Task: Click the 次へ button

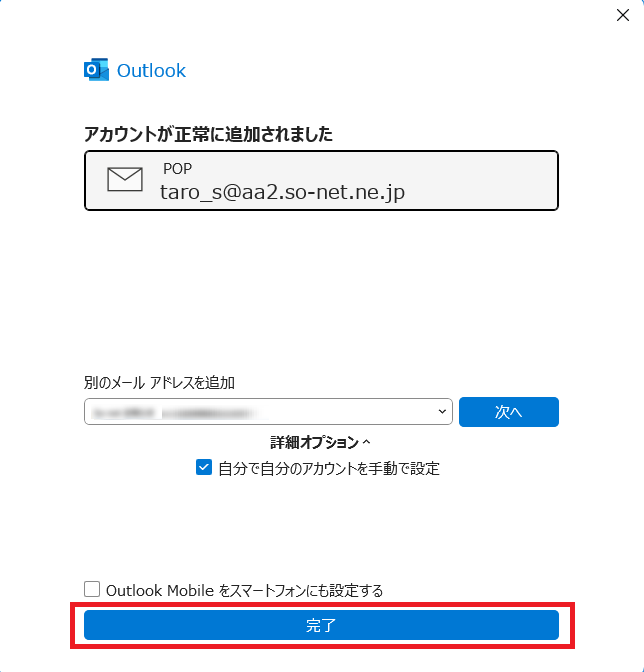Action: pyautogui.click(x=509, y=412)
